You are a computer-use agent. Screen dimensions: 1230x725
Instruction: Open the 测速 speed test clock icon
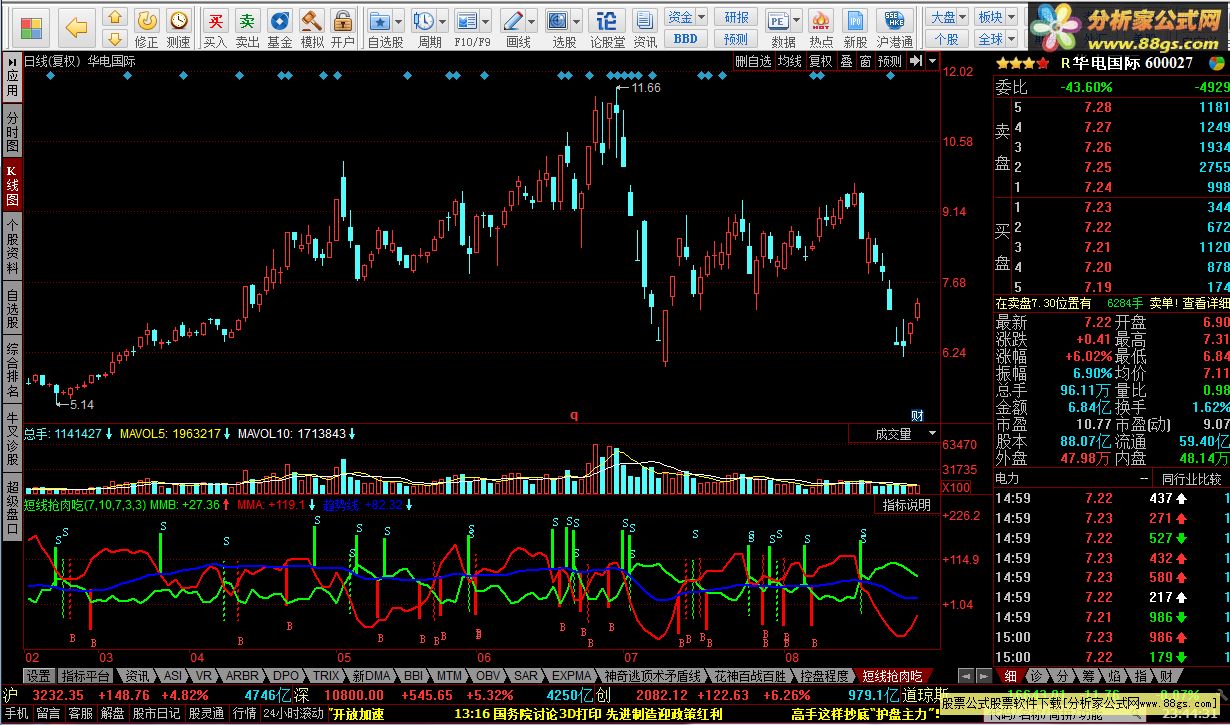click(x=178, y=20)
